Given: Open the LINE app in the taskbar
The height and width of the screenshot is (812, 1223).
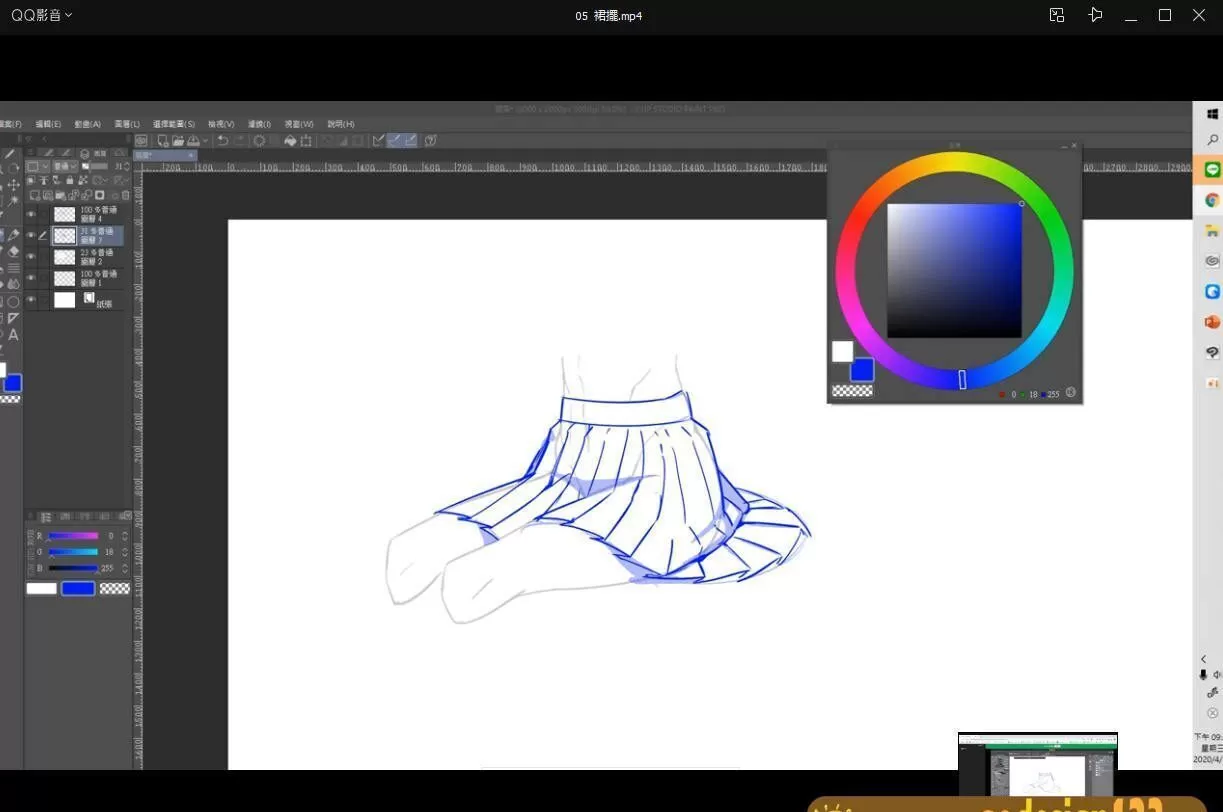Looking at the screenshot, I should click(x=1212, y=171).
